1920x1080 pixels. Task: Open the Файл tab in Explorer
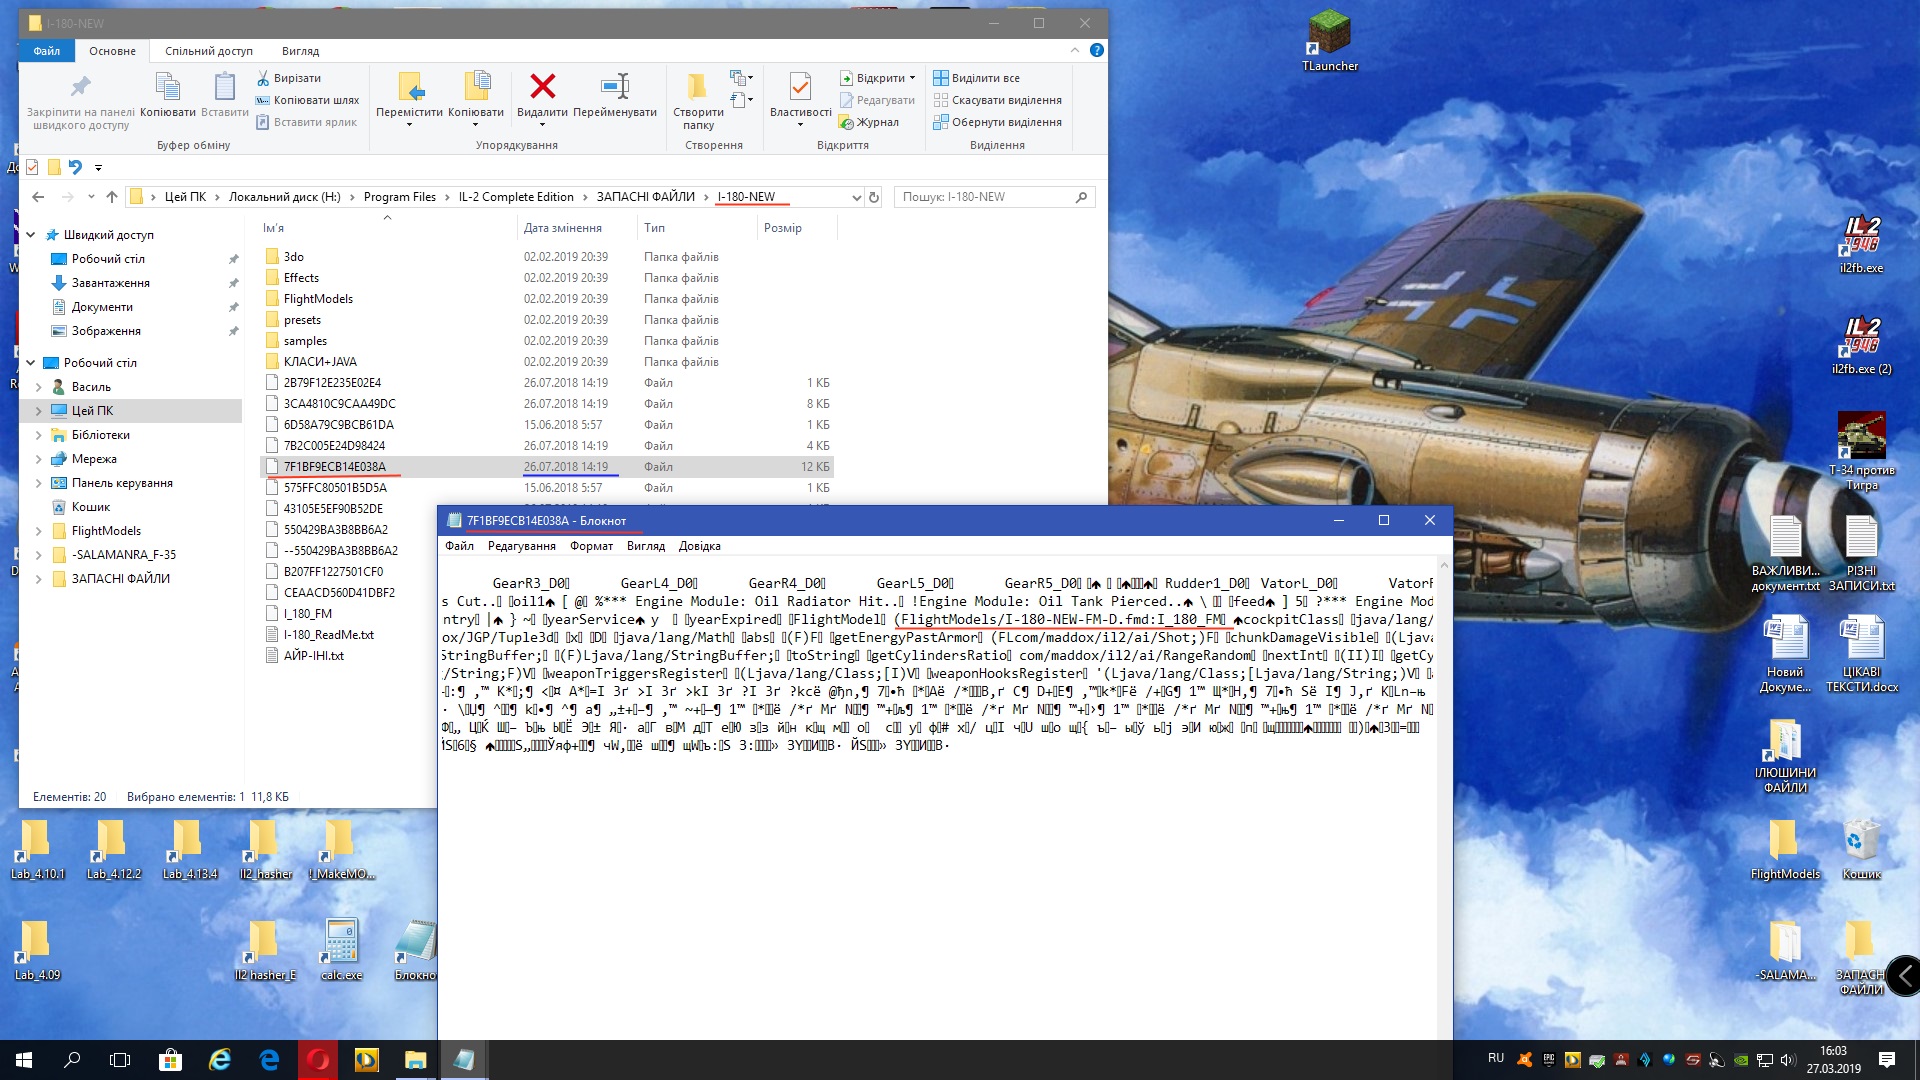[x=46, y=51]
